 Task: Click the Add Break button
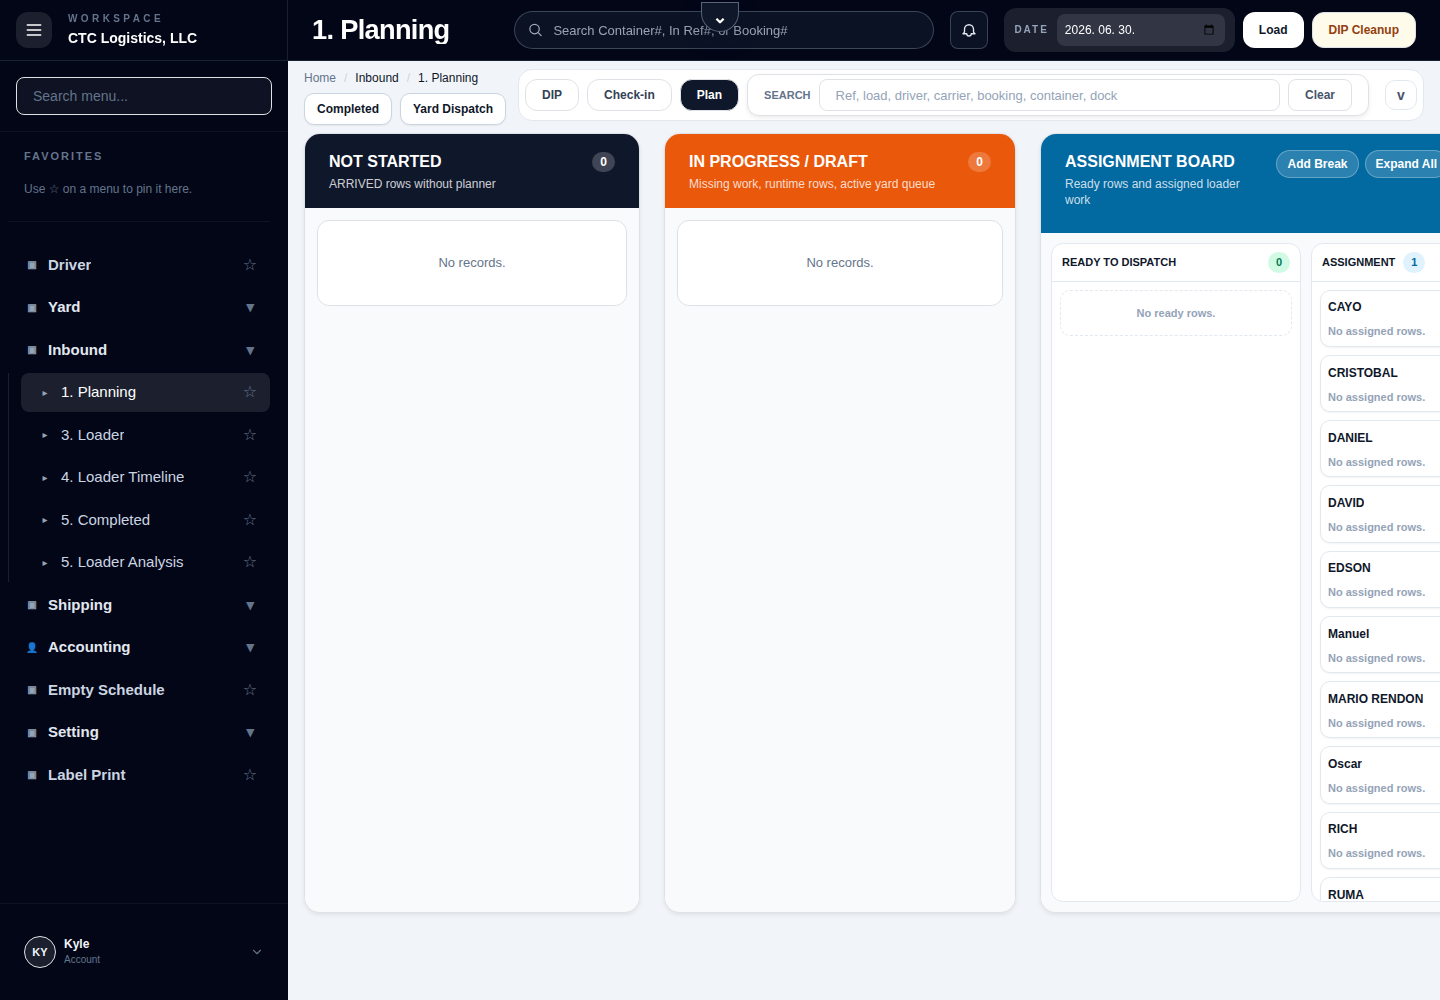point(1317,164)
